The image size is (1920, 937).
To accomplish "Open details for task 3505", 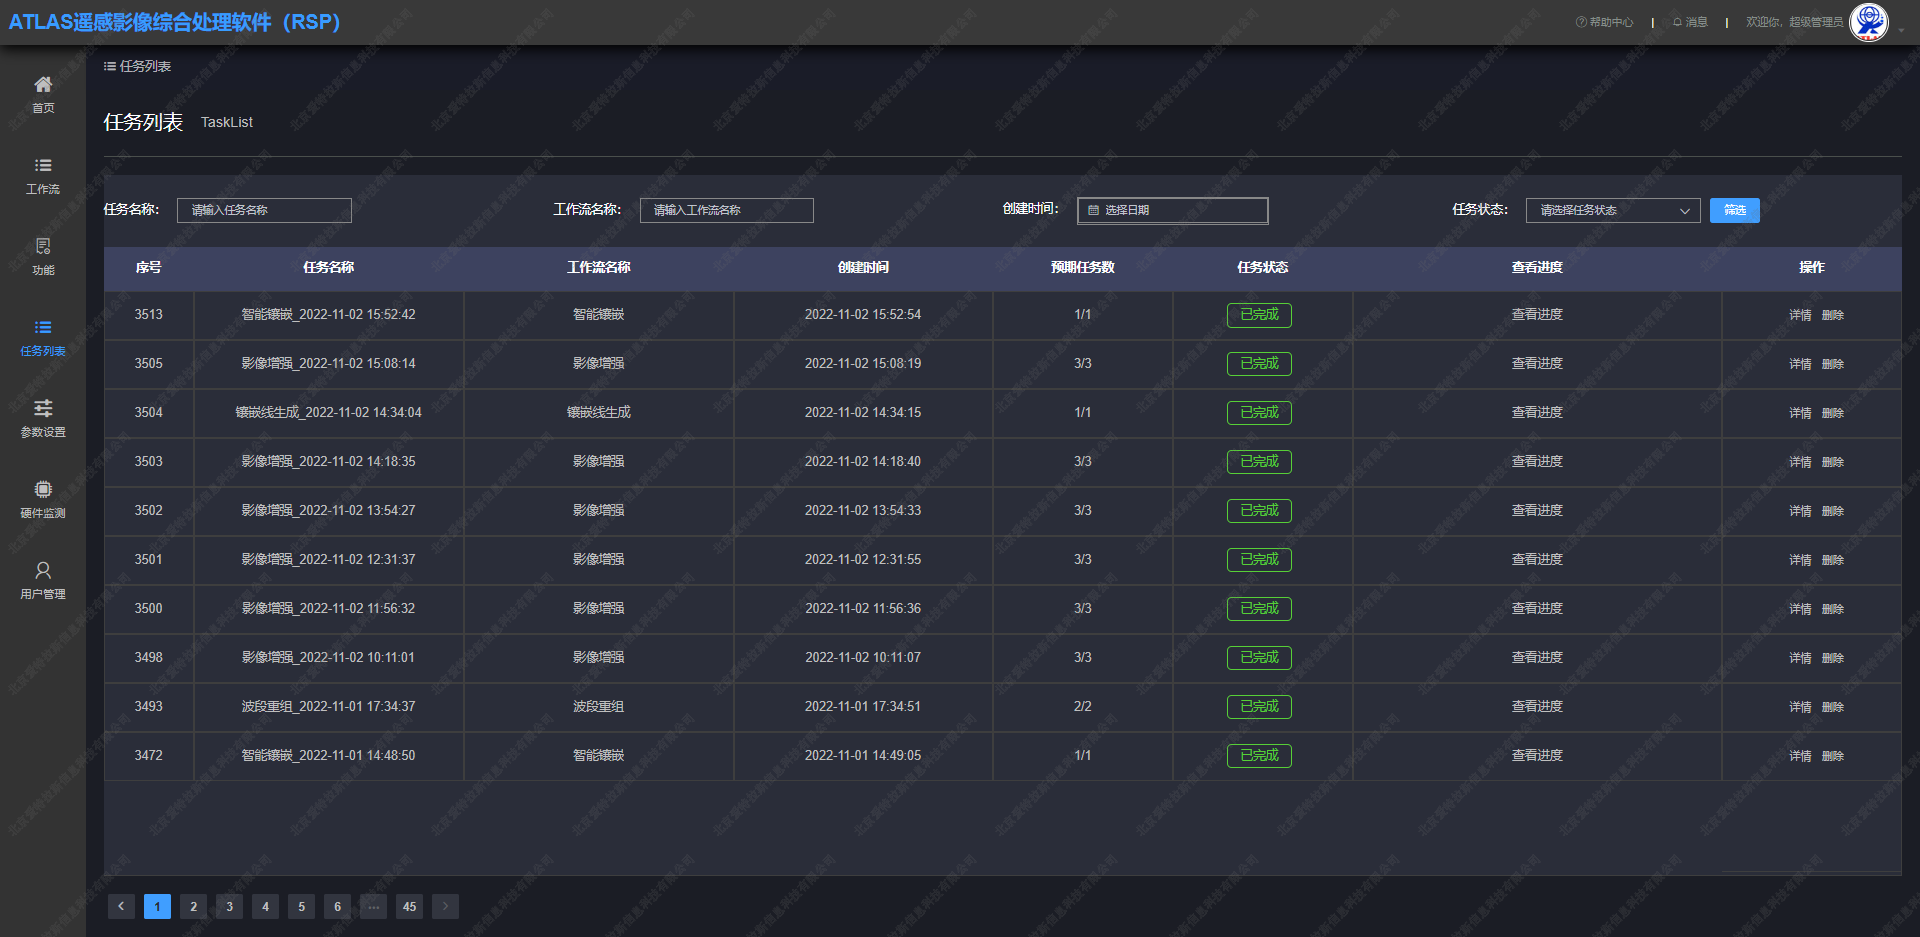I will pos(1799,364).
